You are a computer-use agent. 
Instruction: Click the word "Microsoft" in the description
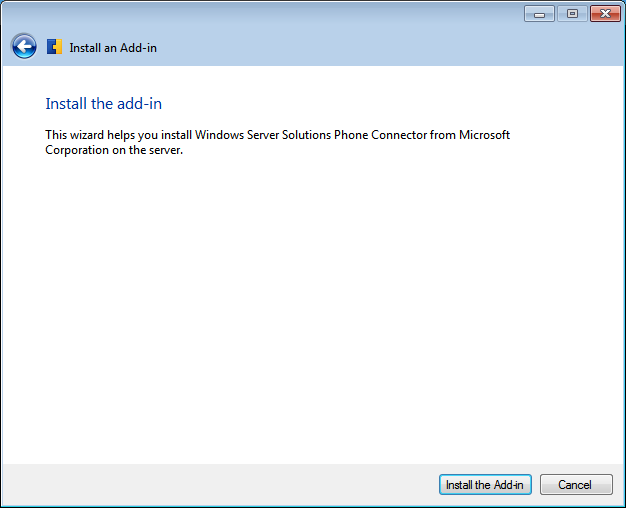click(x=484, y=135)
